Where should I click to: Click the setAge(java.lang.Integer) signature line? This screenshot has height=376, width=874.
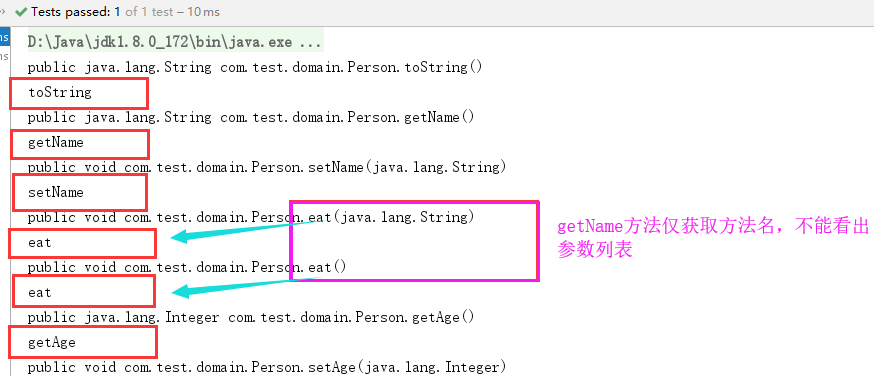267,368
